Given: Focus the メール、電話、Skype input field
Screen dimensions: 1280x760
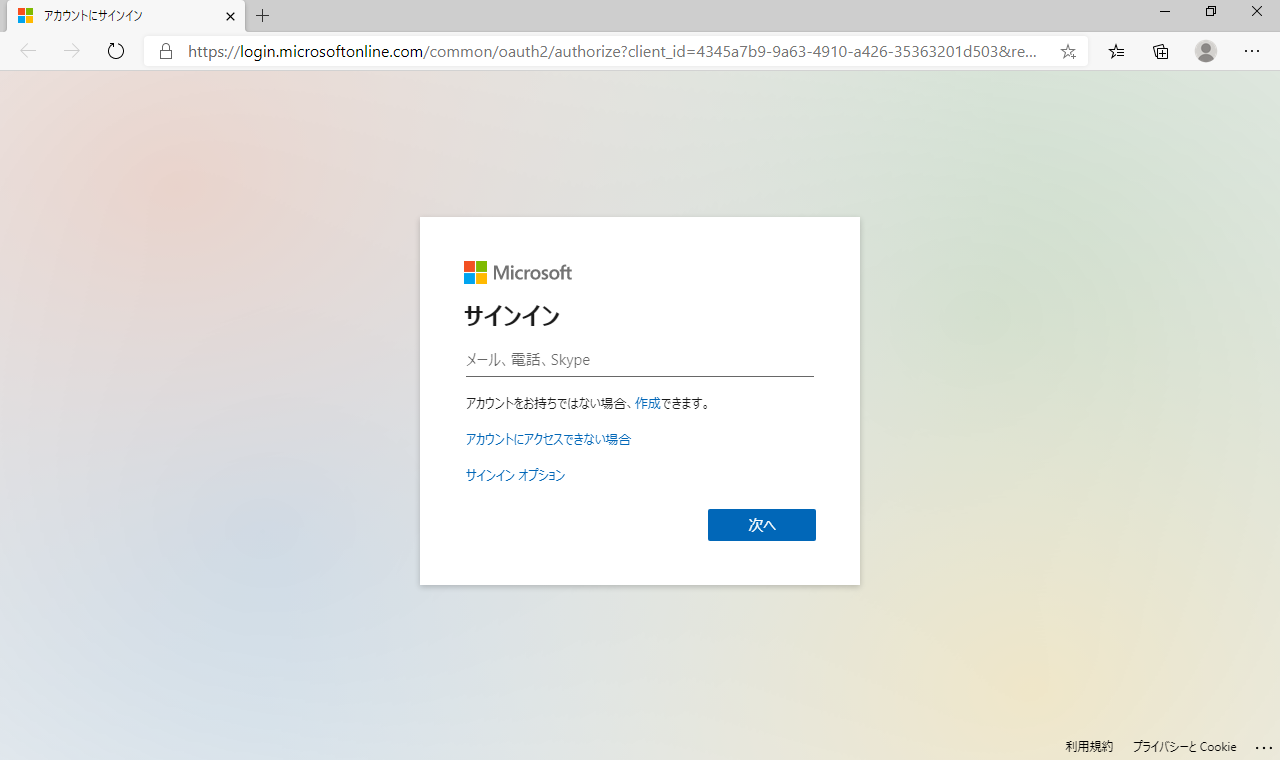Looking at the screenshot, I should (640, 360).
